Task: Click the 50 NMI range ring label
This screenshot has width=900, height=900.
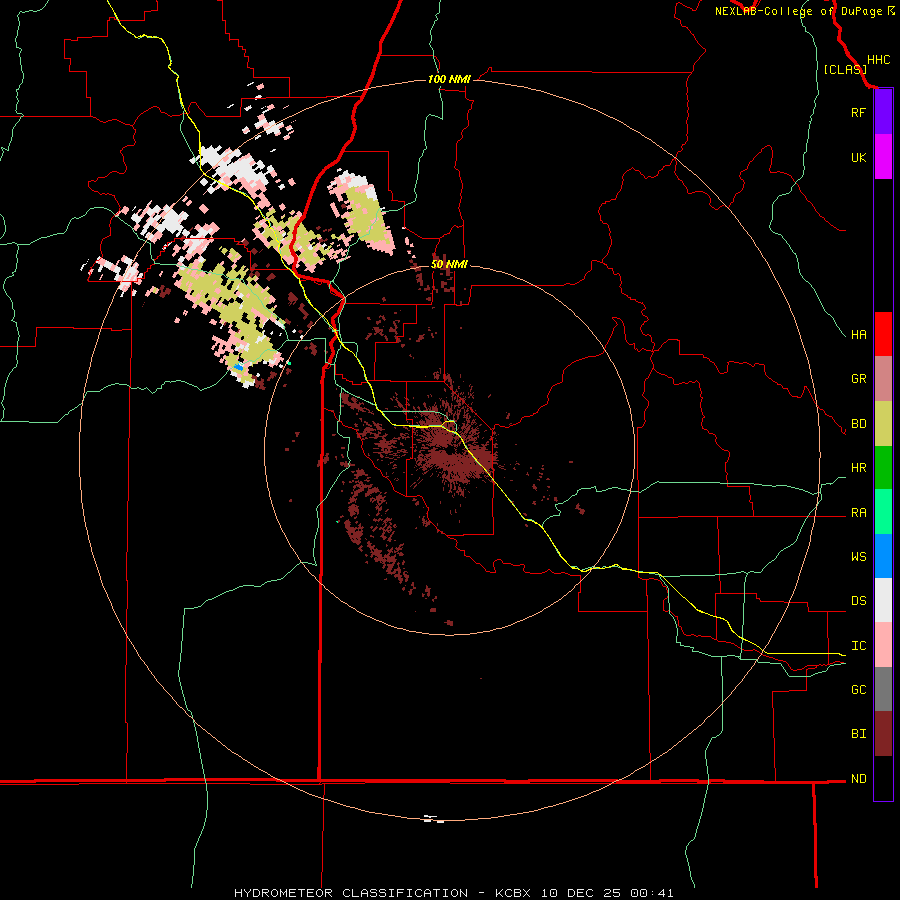Action: 449,264
